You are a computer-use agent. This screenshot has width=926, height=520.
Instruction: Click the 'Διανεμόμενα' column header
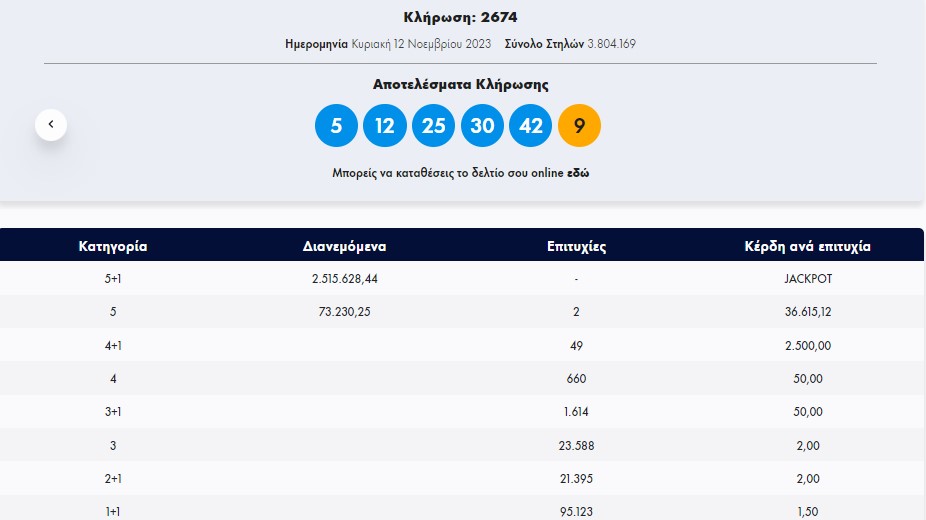tap(344, 246)
